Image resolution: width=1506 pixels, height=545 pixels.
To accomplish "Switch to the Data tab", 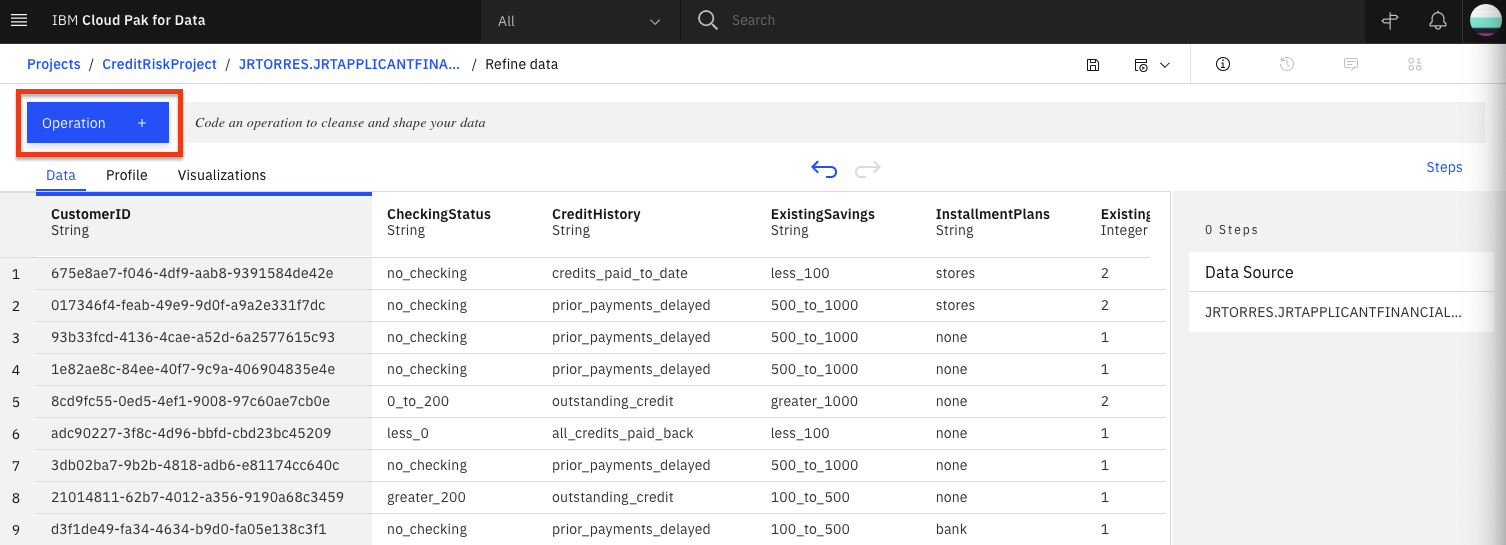I will pyautogui.click(x=61, y=175).
